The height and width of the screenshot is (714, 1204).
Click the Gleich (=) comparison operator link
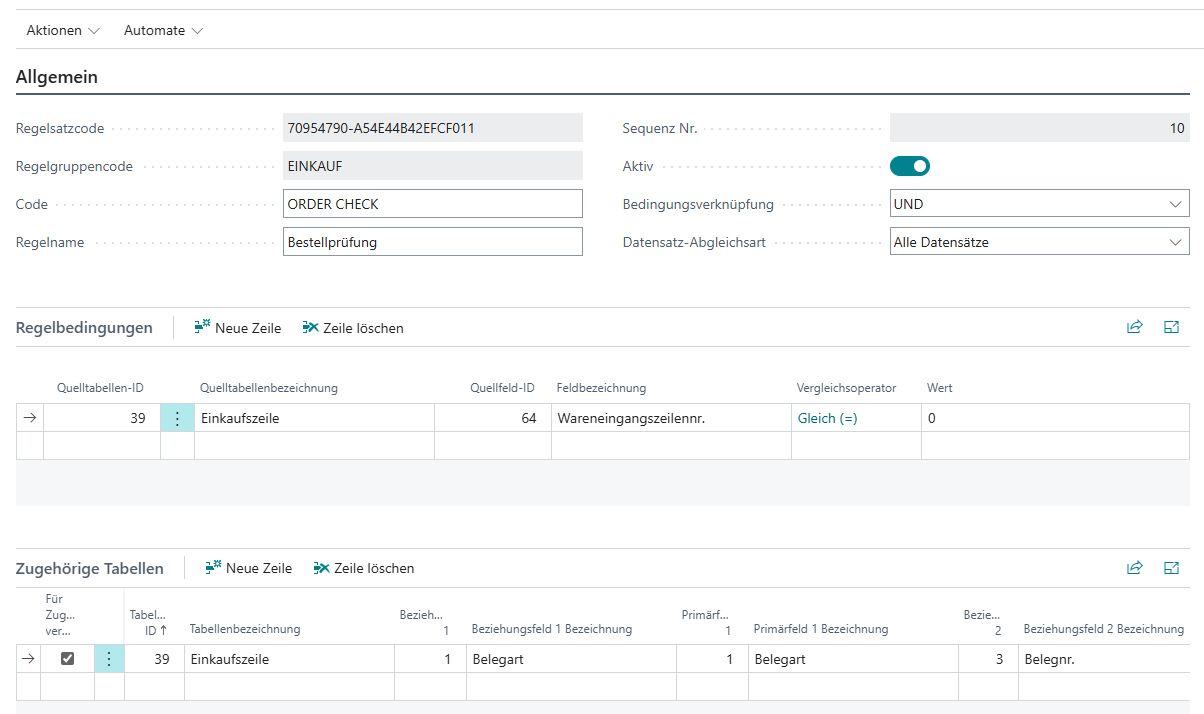(x=827, y=419)
